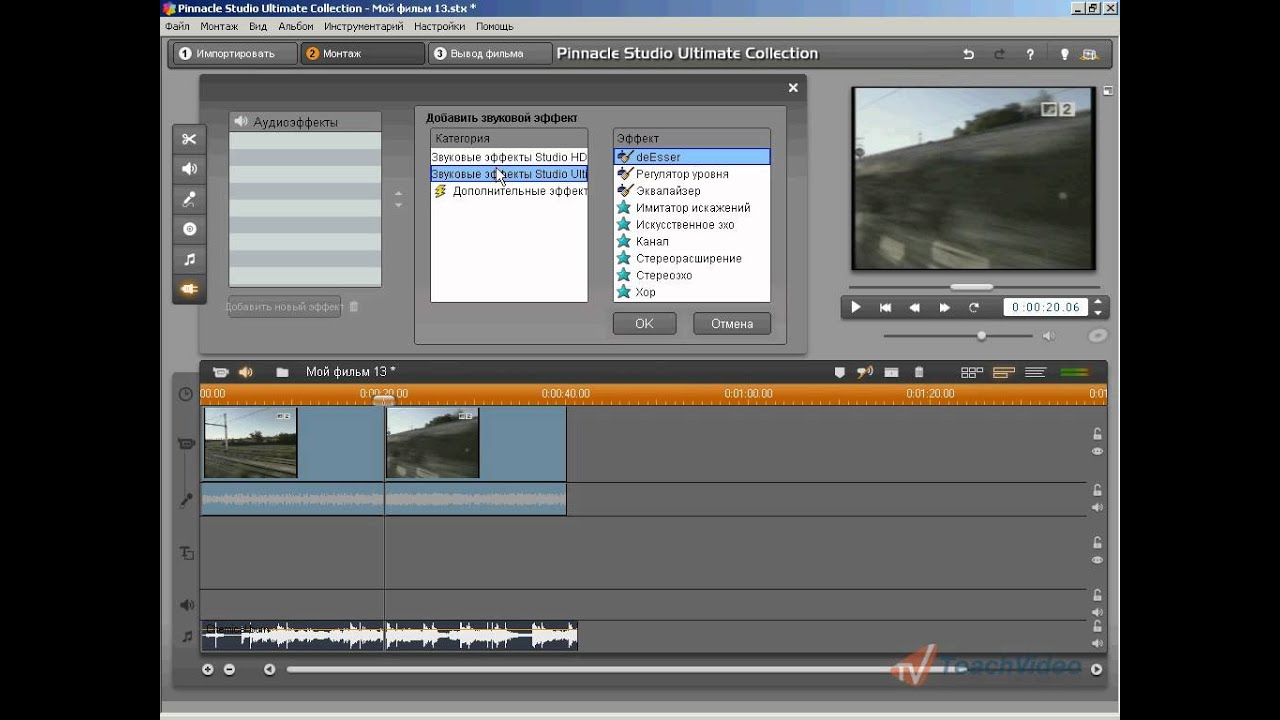Open the voice-over microphone tool
Viewport: 1280px width, 720px height.
tap(189, 199)
